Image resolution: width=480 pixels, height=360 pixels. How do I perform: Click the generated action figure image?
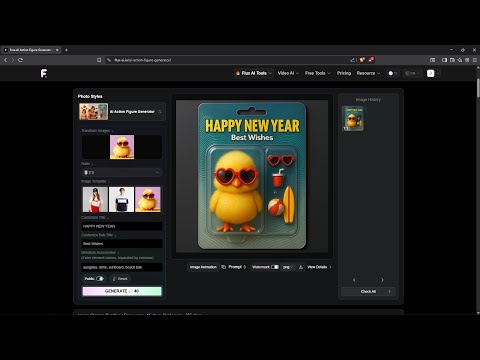coord(252,176)
